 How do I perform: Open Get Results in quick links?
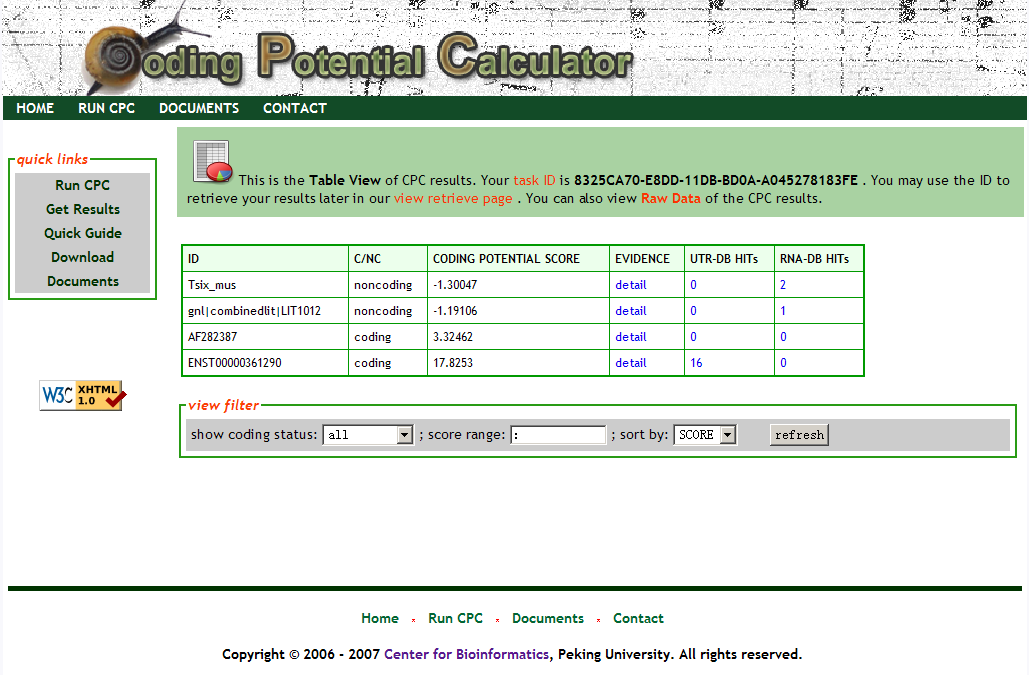(83, 209)
